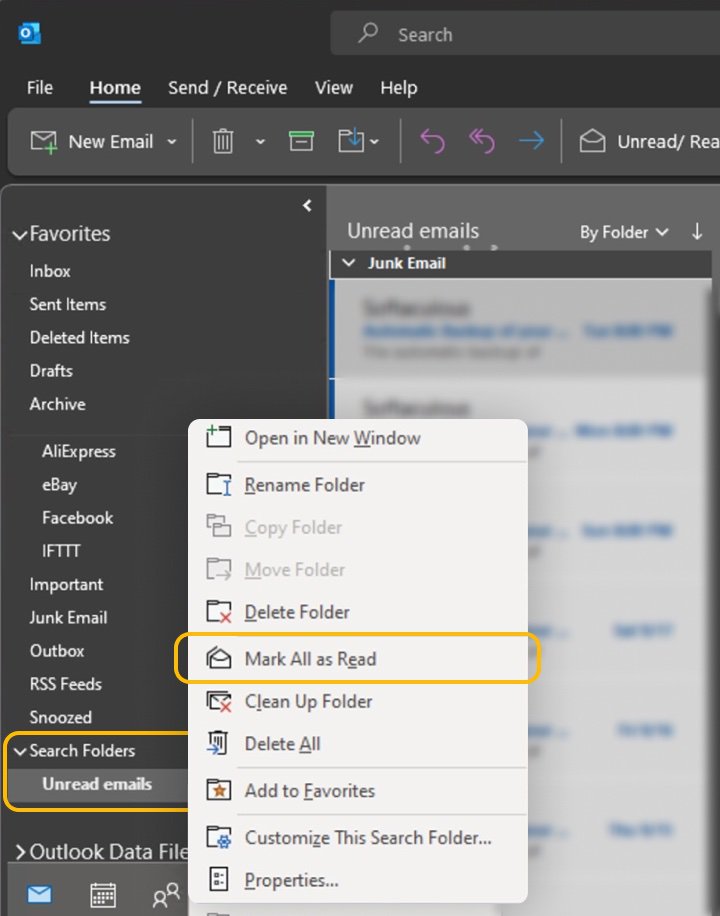Click the People navigation icon
This screenshot has height=916, width=720.
point(166,895)
